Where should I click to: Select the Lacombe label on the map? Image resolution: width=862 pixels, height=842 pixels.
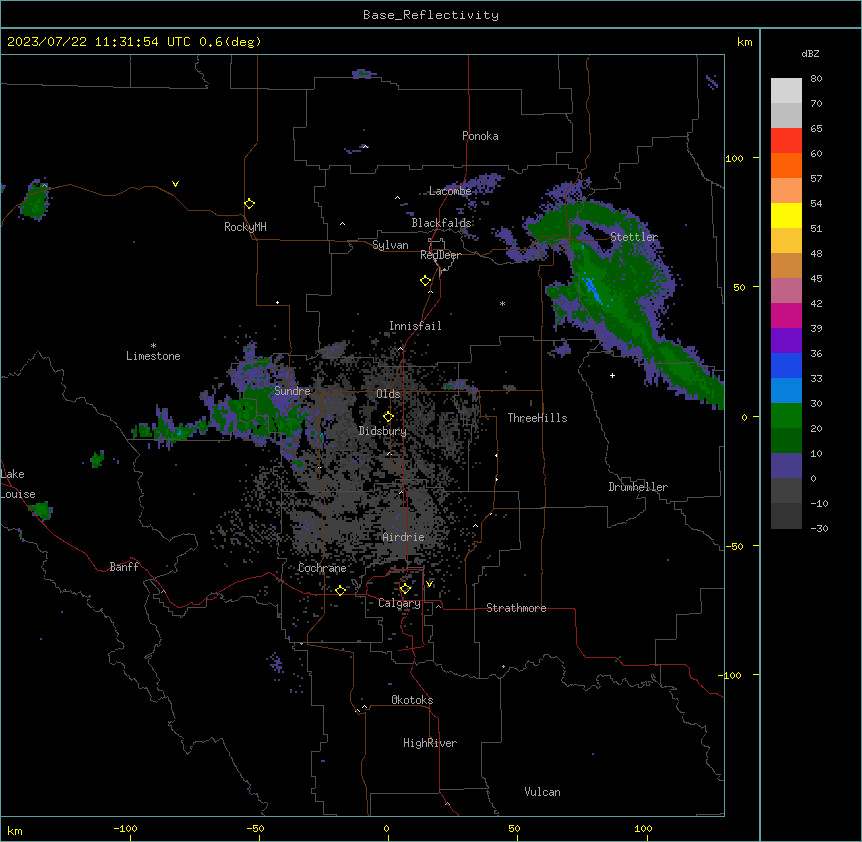pyautogui.click(x=450, y=191)
